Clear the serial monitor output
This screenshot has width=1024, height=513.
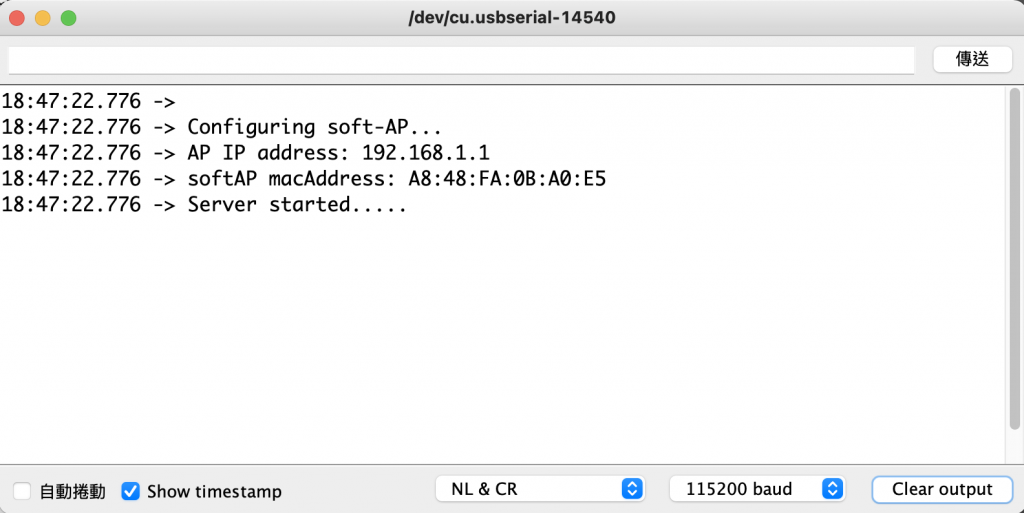942,490
